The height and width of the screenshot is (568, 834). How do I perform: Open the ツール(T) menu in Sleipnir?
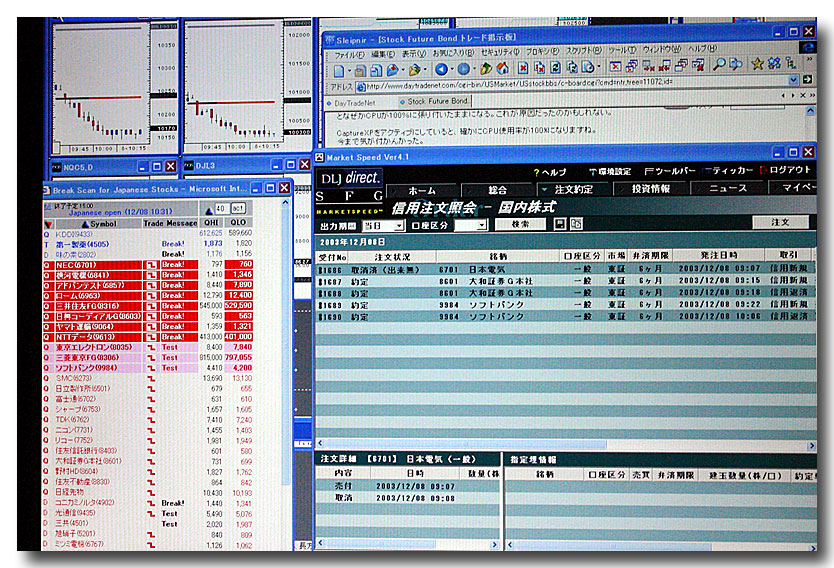(x=622, y=50)
